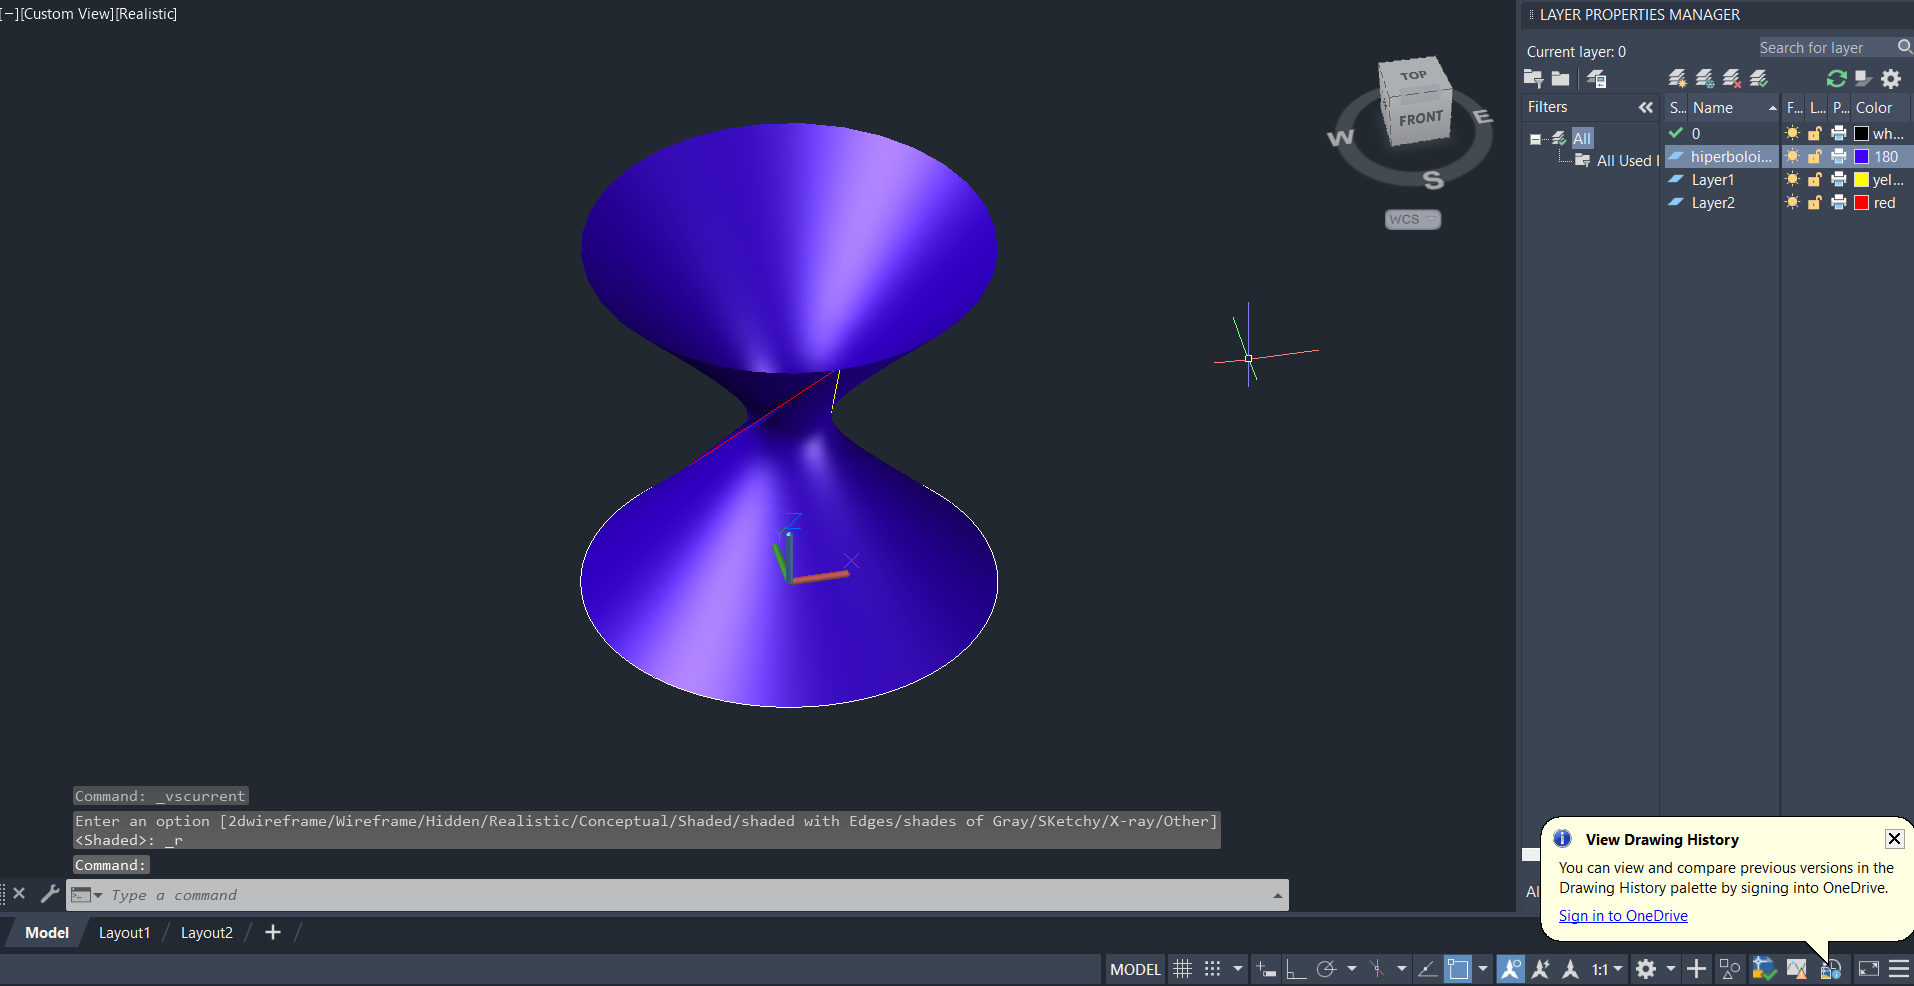Toggle polar tracking

tap(1326, 968)
